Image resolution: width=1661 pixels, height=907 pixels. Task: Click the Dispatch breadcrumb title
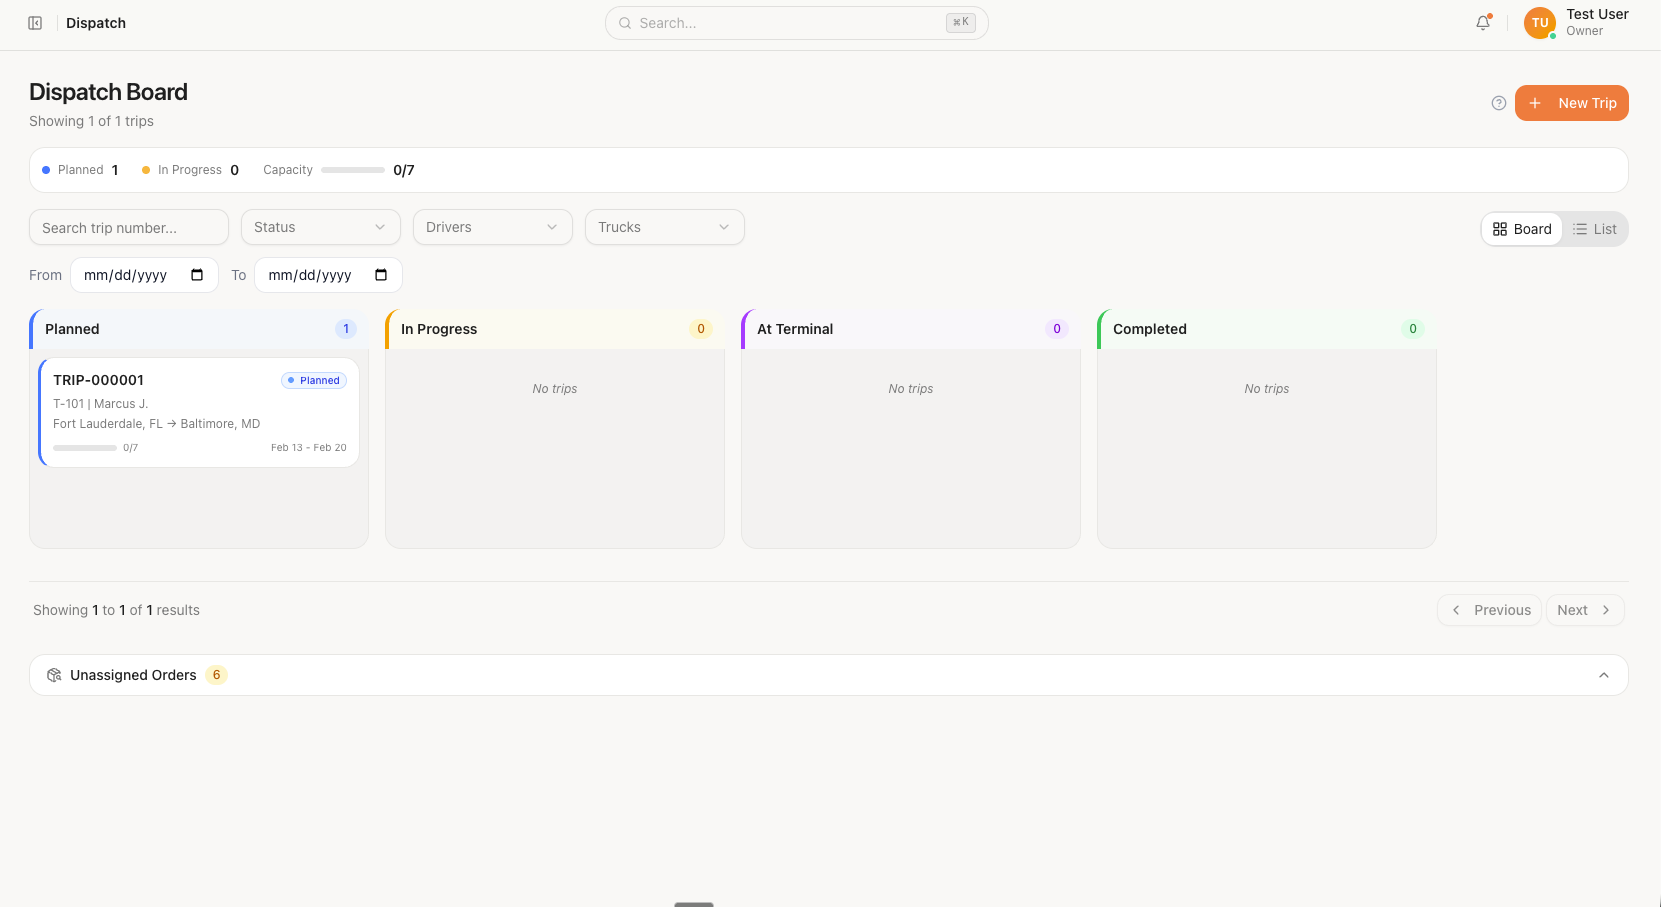pos(96,23)
